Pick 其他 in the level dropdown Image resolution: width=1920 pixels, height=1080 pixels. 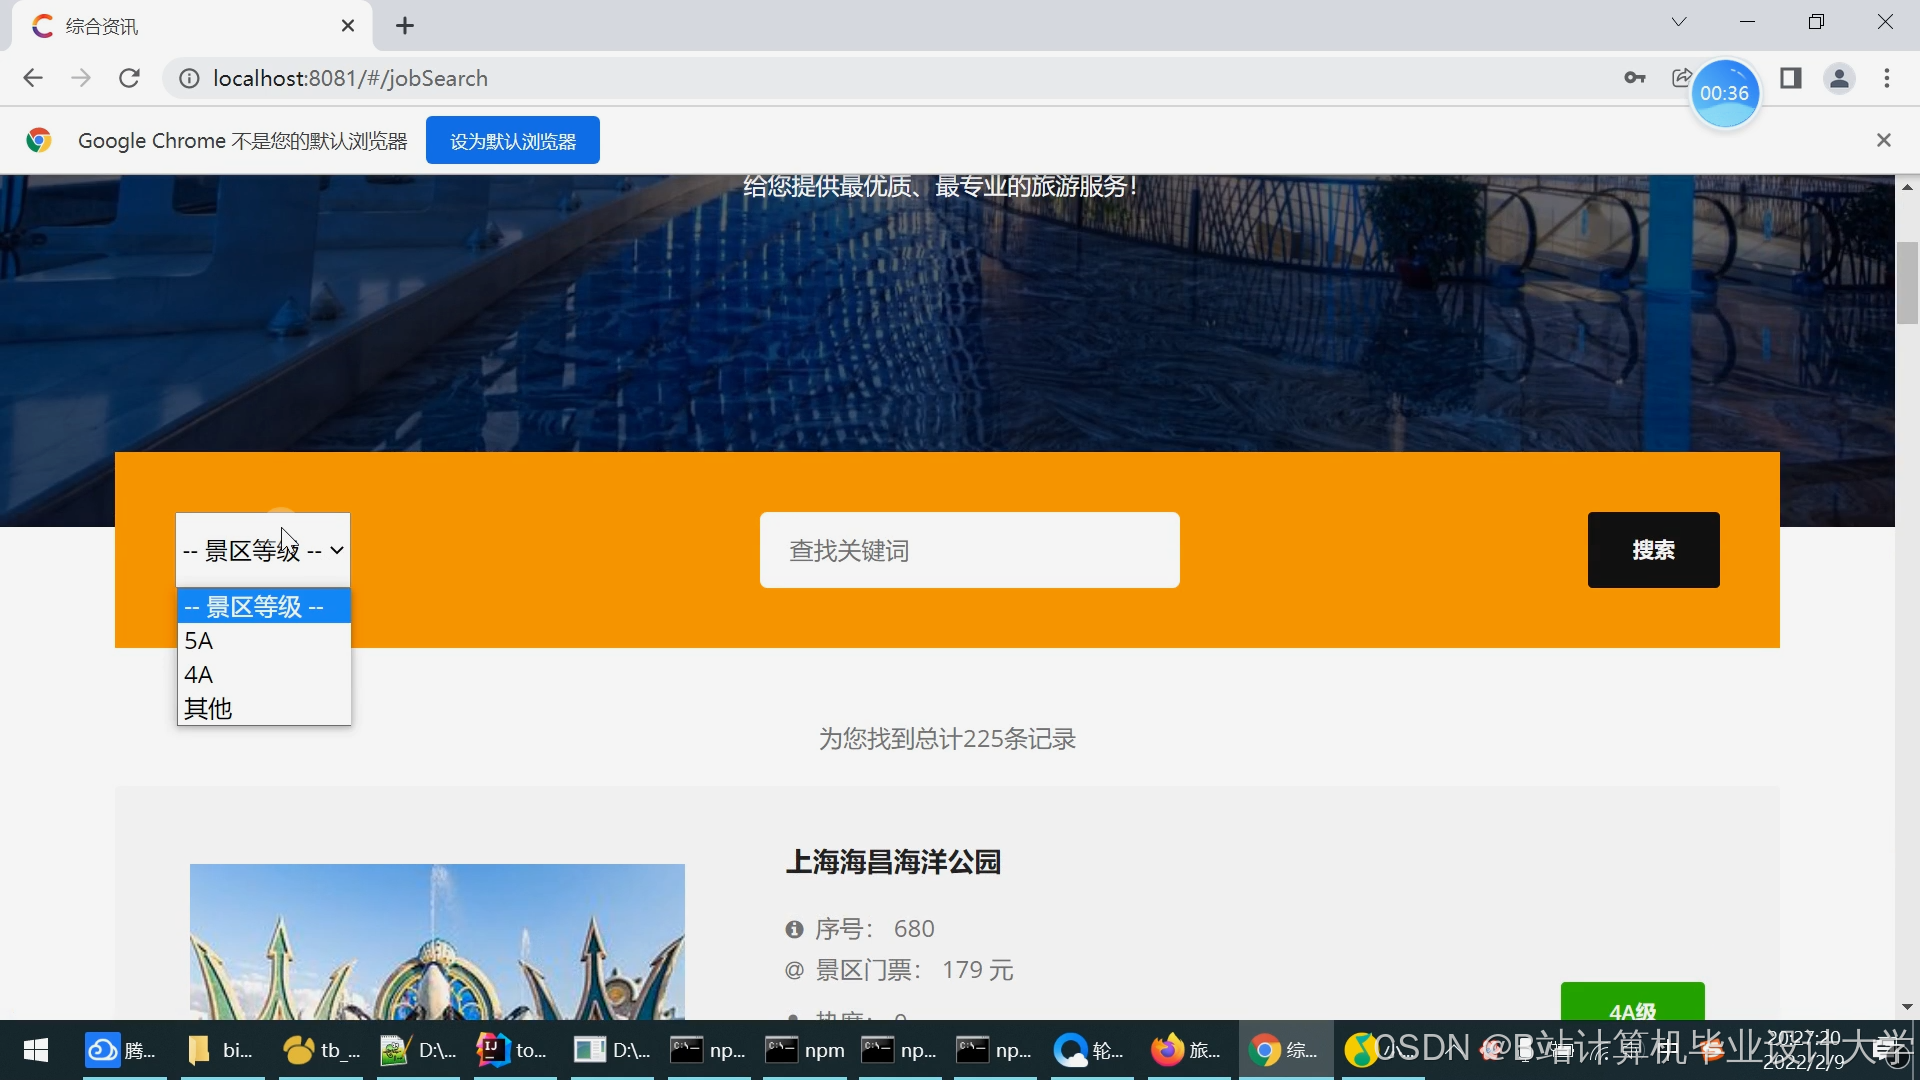pos(263,709)
